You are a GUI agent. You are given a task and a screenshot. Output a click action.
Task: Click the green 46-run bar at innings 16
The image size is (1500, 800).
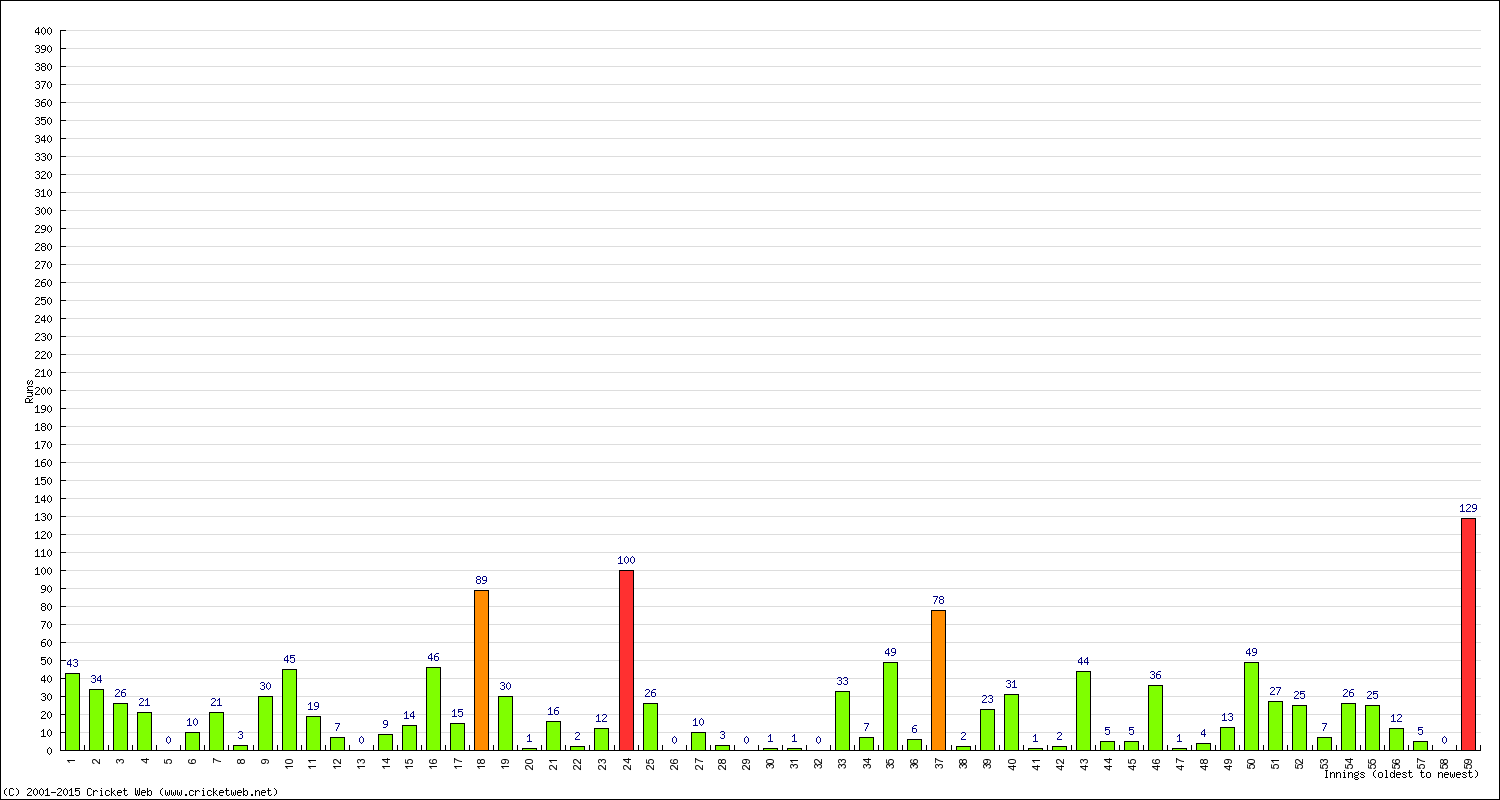pyautogui.click(x=433, y=709)
